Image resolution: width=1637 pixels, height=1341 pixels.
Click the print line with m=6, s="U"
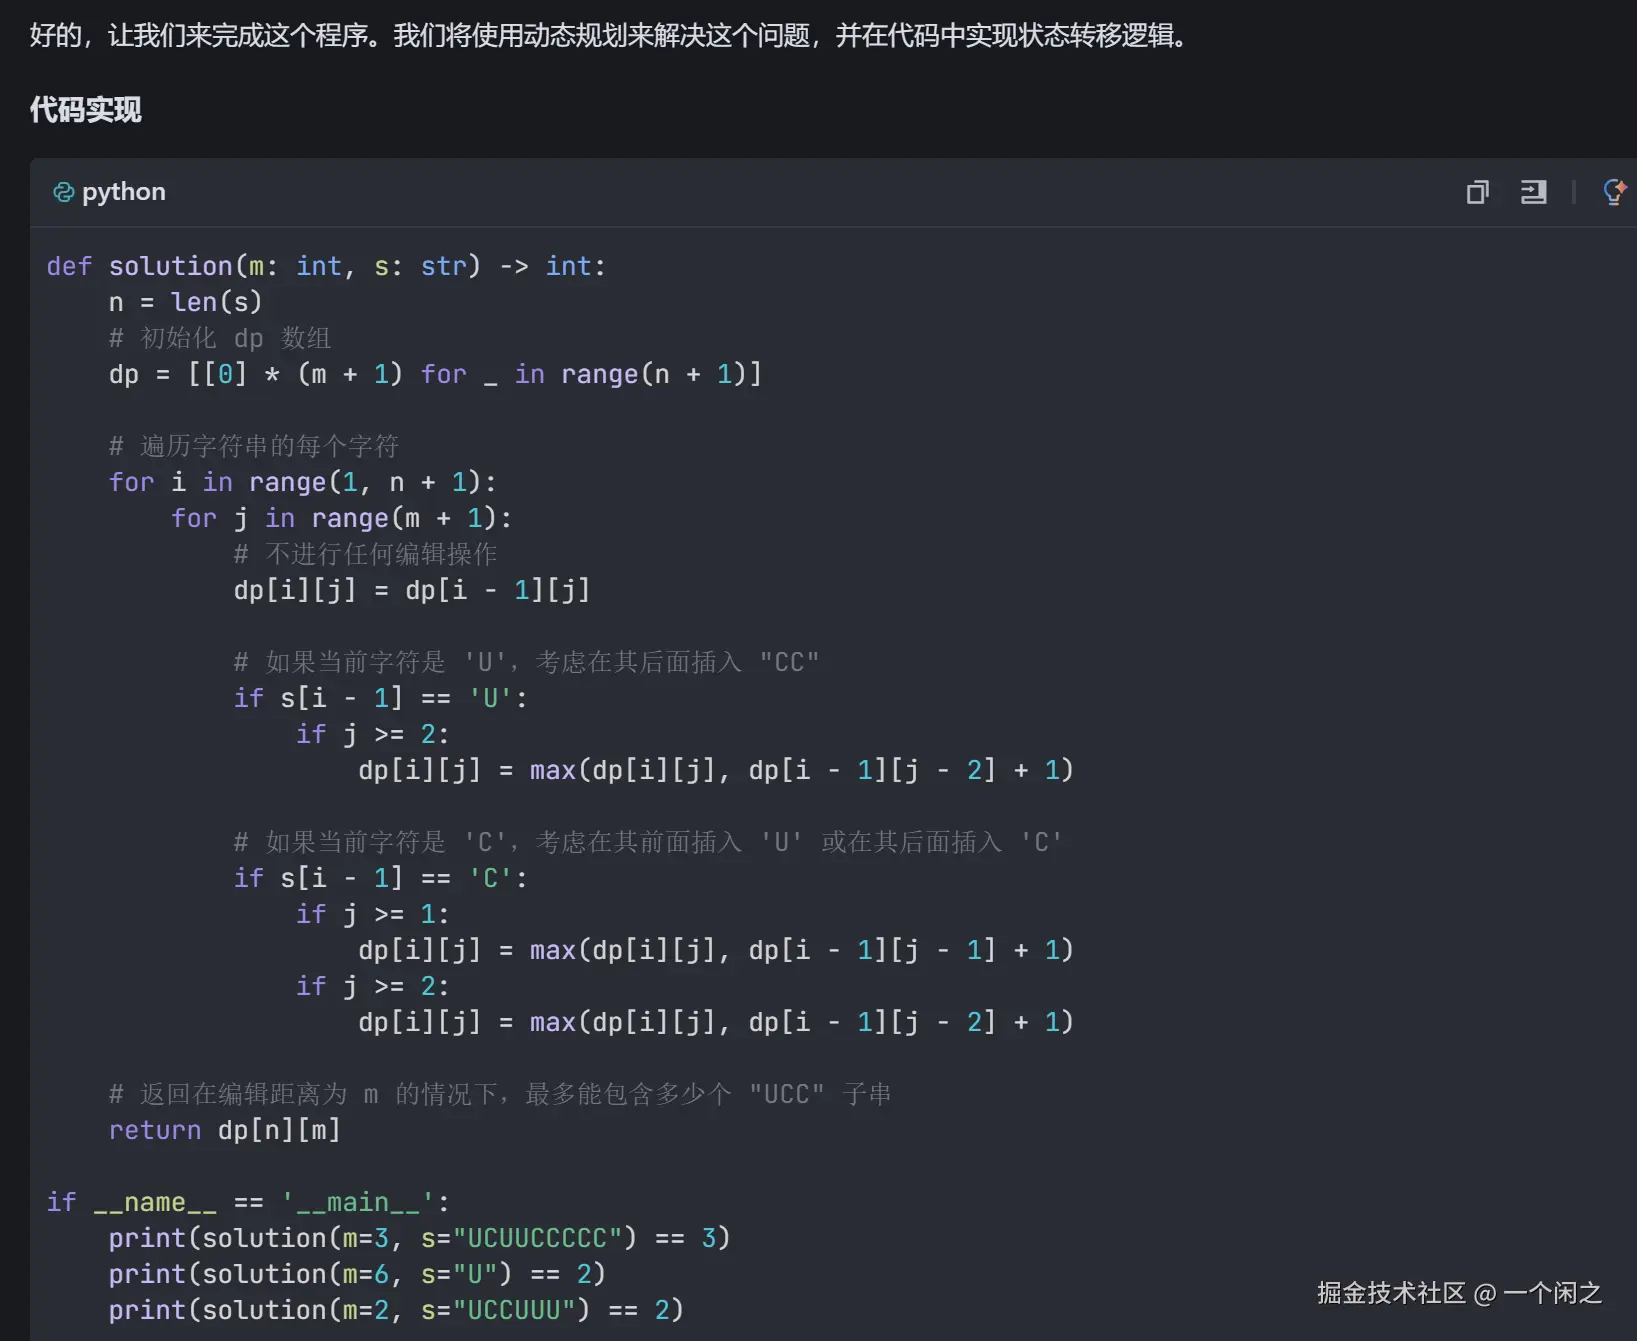coord(357,1274)
